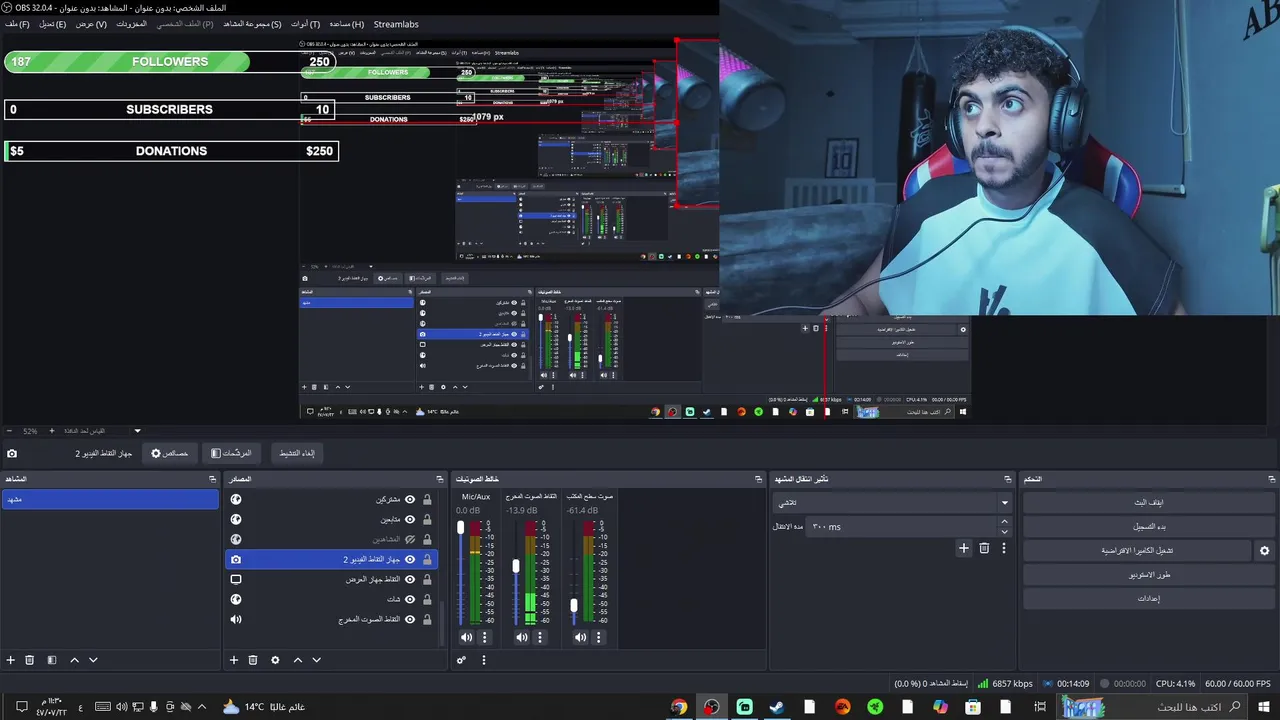
Task: Move source up arrow in المصادر panel
Action: [x=297, y=660]
